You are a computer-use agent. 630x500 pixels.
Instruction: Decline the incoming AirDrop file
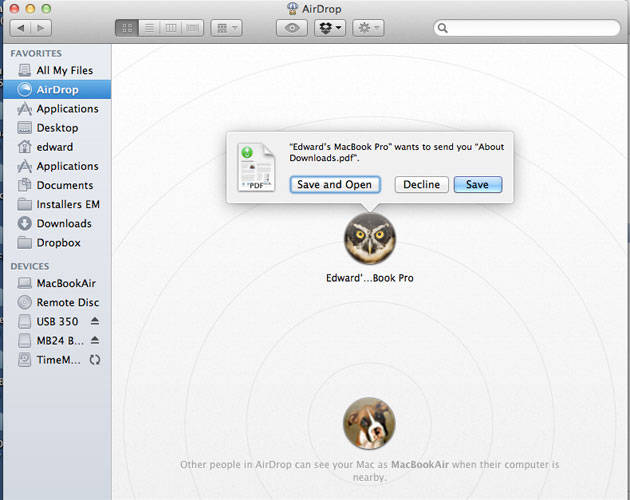[421, 184]
